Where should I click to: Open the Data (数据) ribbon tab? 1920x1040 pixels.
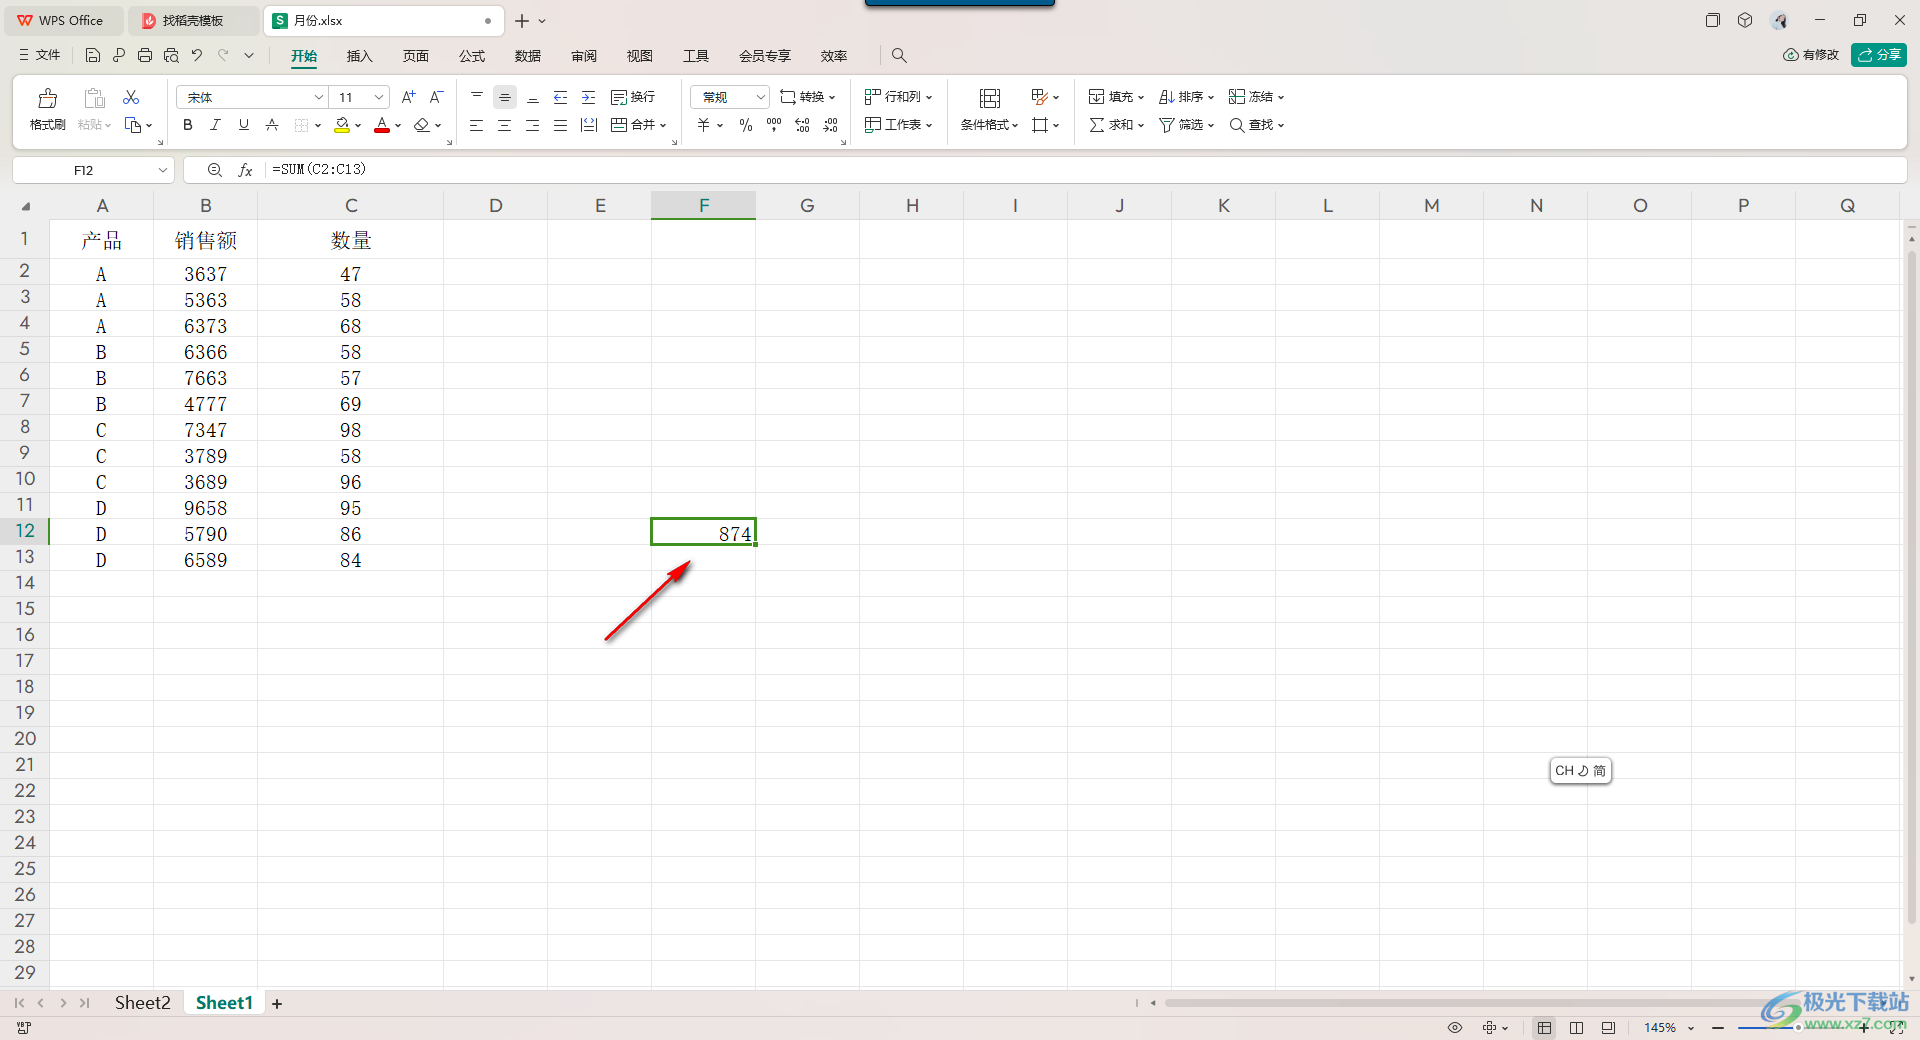(x=528, y=56)
